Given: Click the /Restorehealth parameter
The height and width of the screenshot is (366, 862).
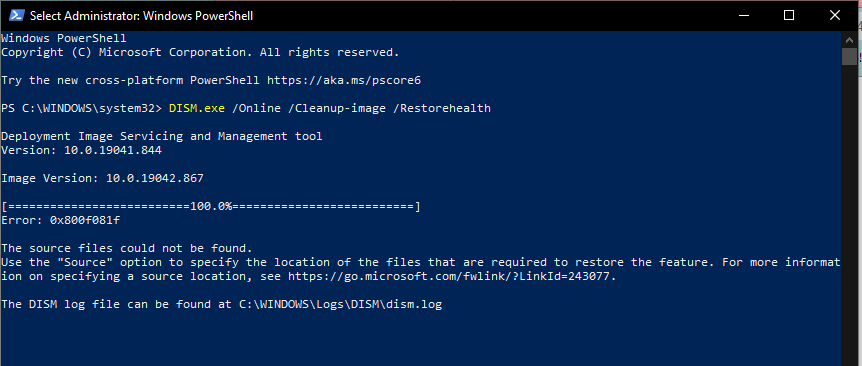Looking at the screenshot, I should [x=441, y=108].
